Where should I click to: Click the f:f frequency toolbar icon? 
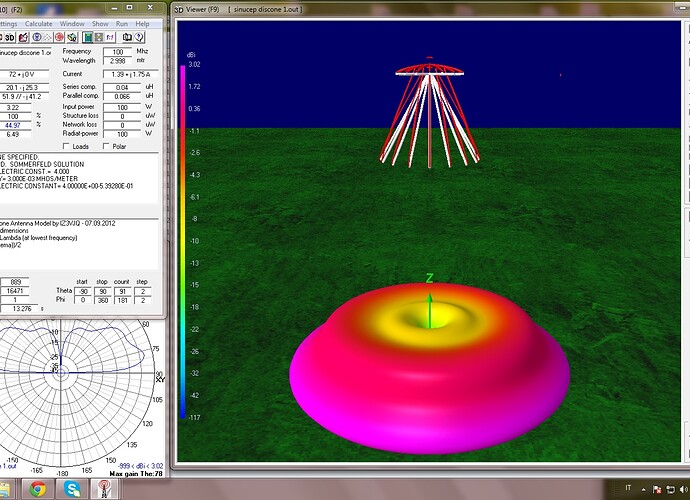[109, 37]
